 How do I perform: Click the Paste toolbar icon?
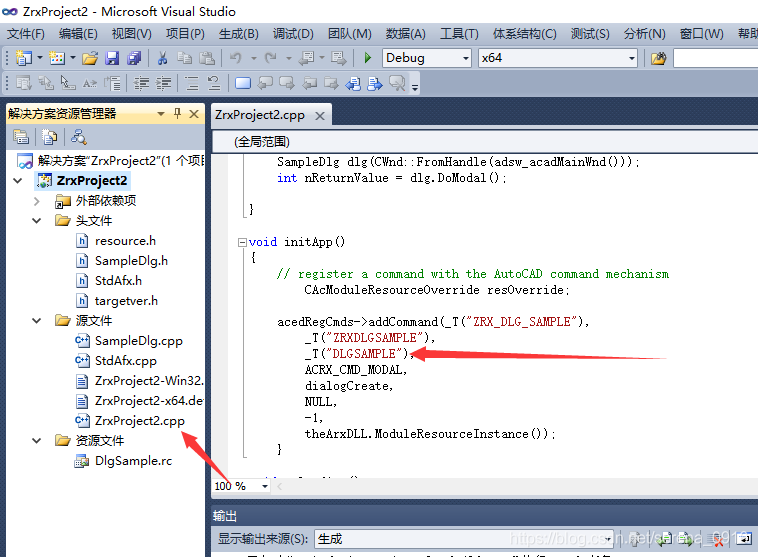pos(207,58)
